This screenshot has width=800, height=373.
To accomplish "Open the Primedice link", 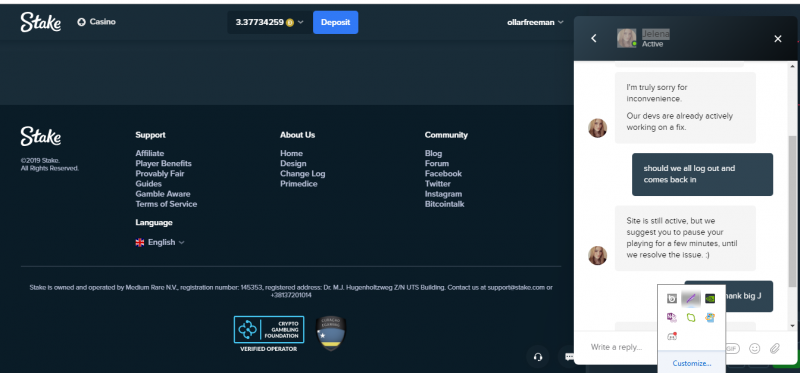I will point(298,184).
